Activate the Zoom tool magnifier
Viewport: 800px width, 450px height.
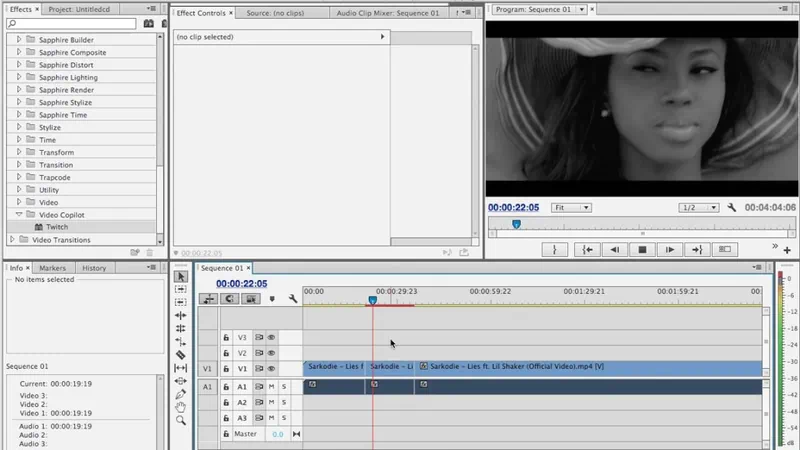click(x=181, y=421)
